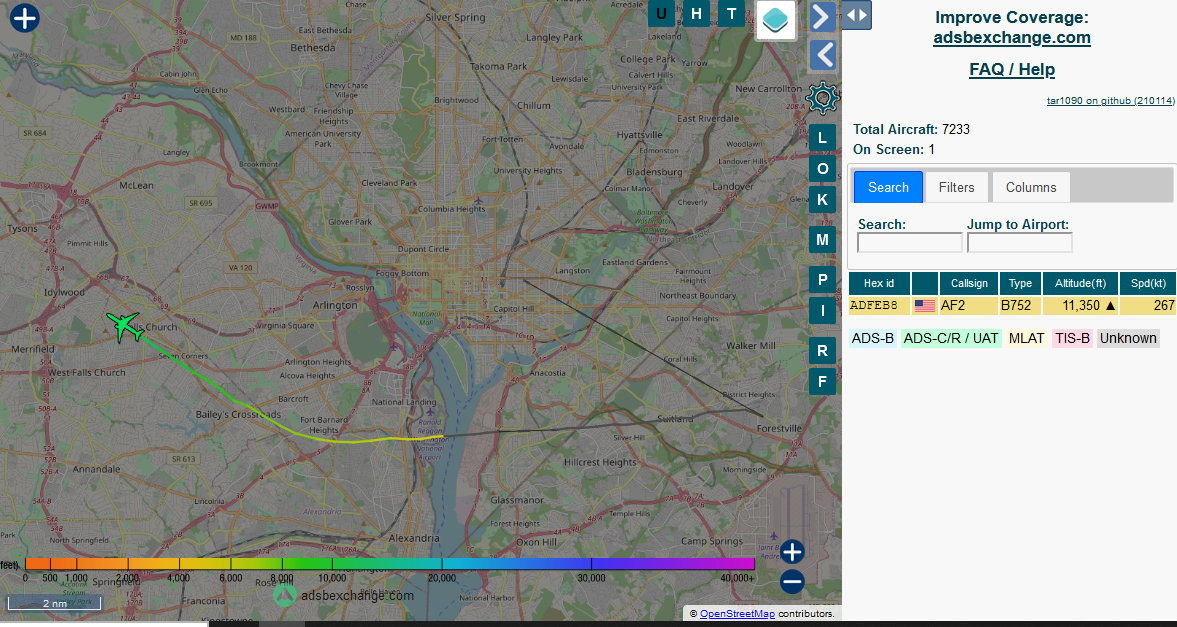Toggle the F map button
Viewport: 1177px width, 627px height.
(823, 381)
